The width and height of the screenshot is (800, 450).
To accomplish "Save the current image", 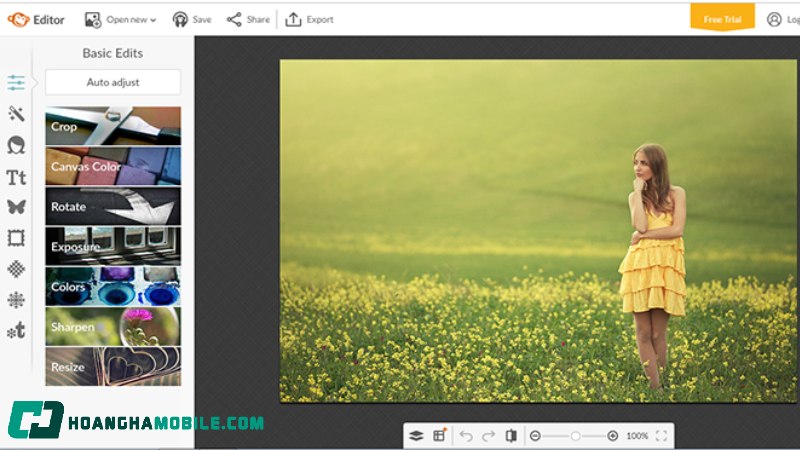I will coord(192,20).
